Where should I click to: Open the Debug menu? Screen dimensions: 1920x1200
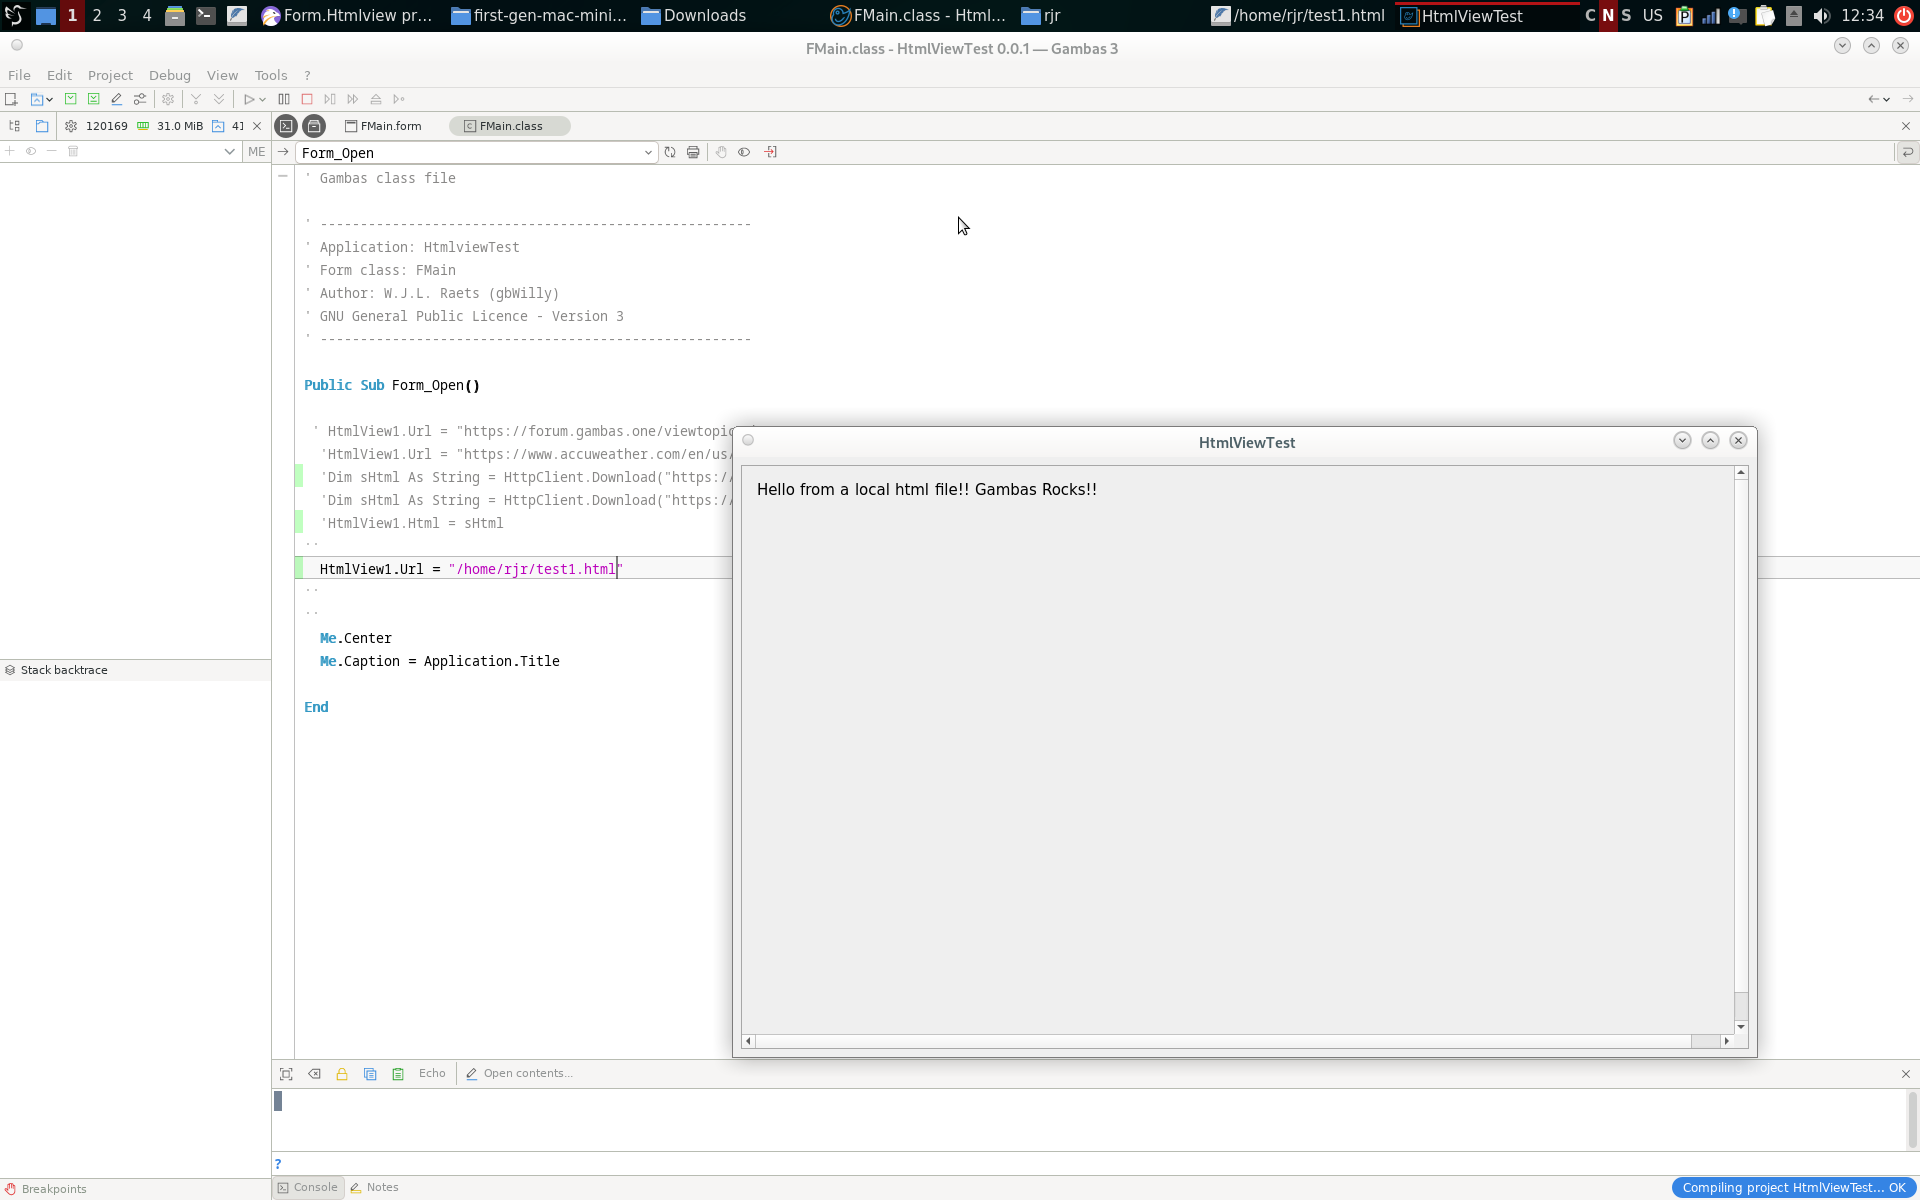coord(169,75)
